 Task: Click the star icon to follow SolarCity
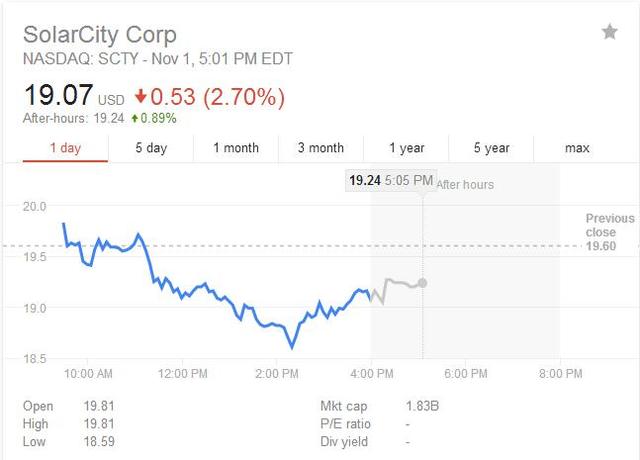609,32
